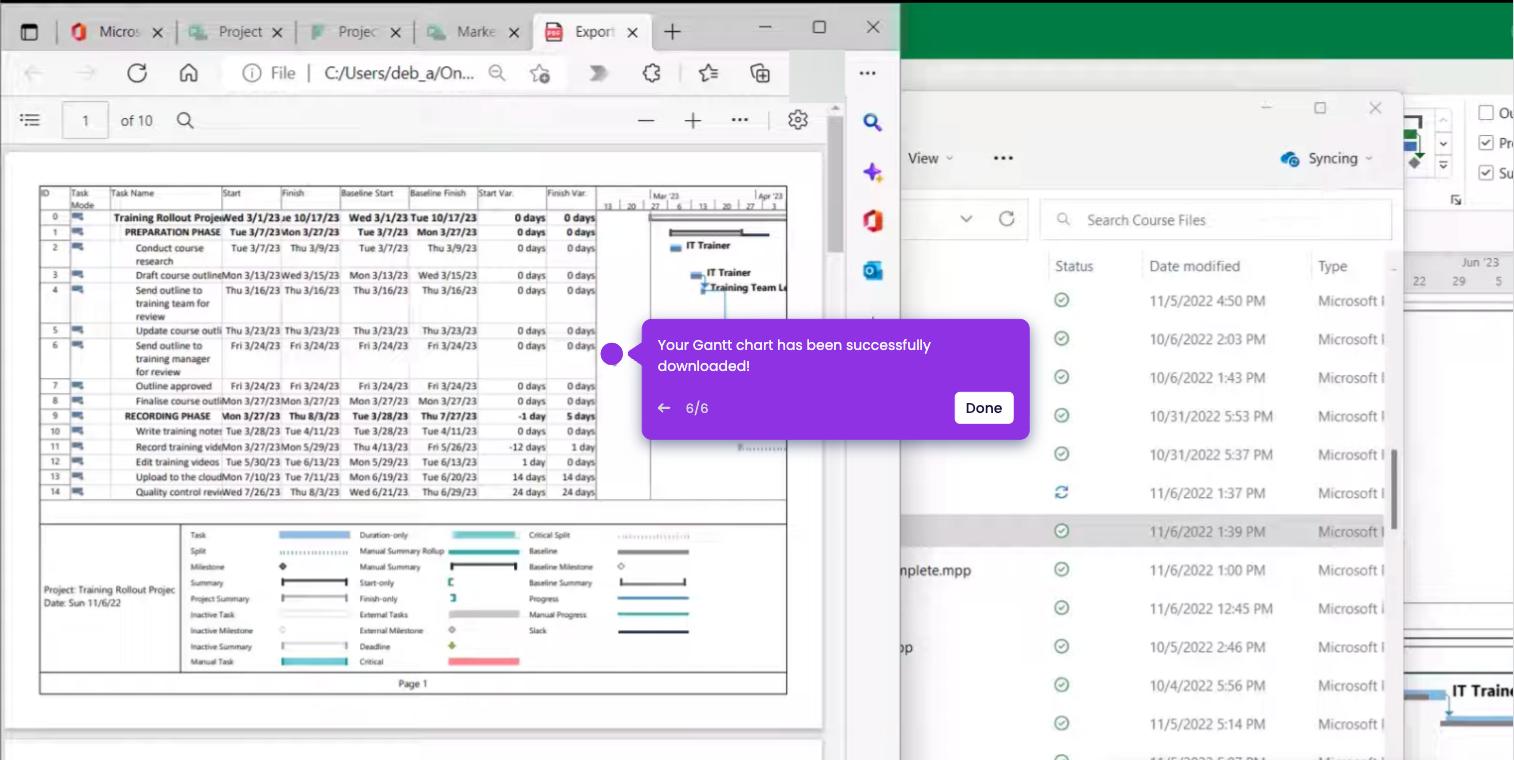
Task: Open ribbon group dialog launcher
Action: [x=1456, y=201]
